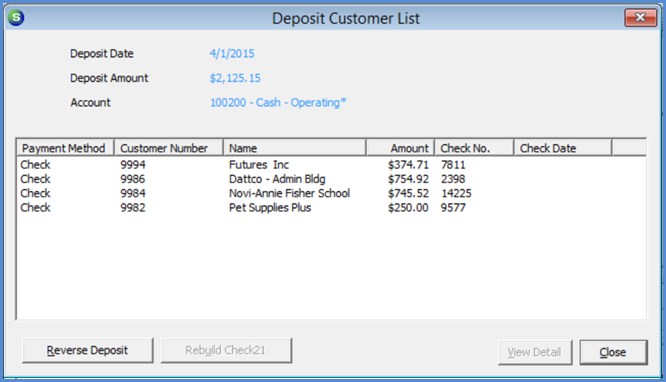Click the deposit amount value $2,125.15
Image resolution: width=666 pixels, height=382 pixels.
pyautogui.click(x=235, y=78)
